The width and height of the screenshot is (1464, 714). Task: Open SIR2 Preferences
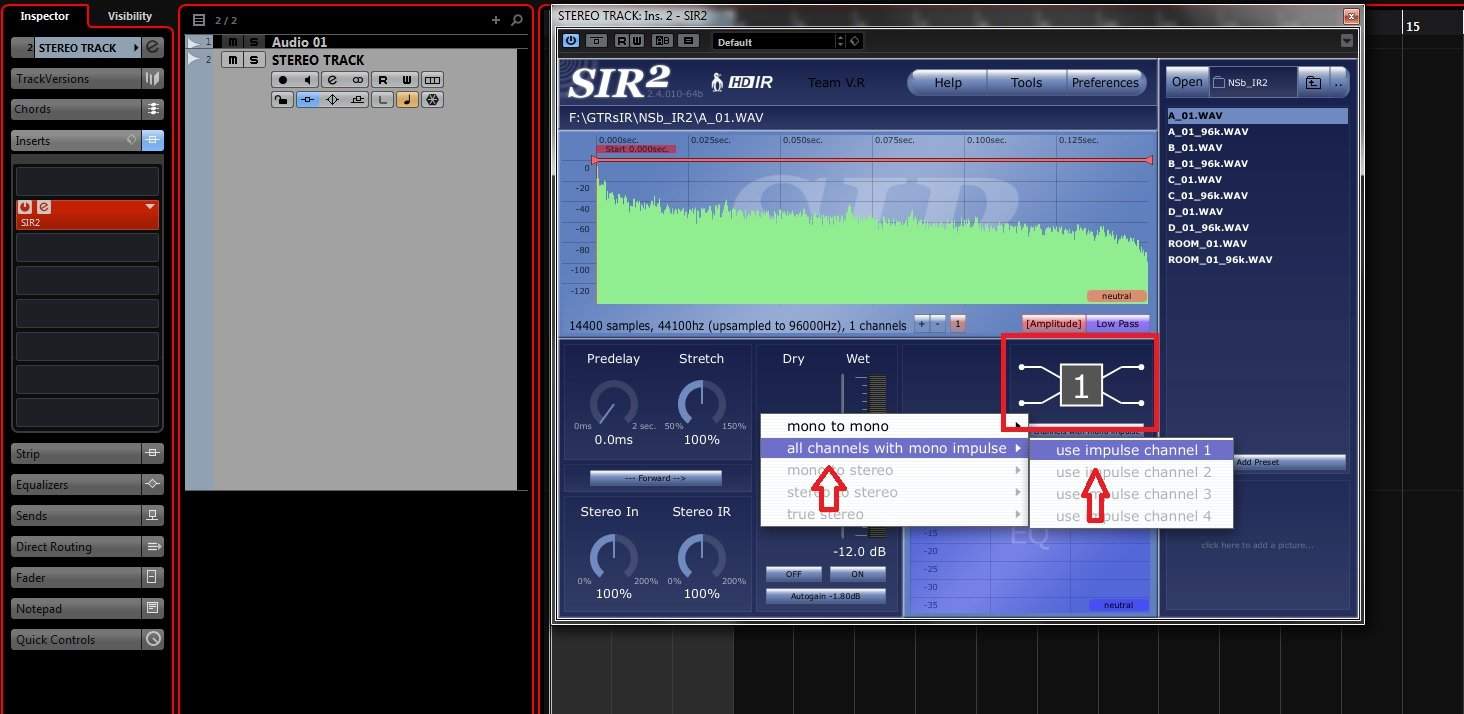click(1105, 83)
